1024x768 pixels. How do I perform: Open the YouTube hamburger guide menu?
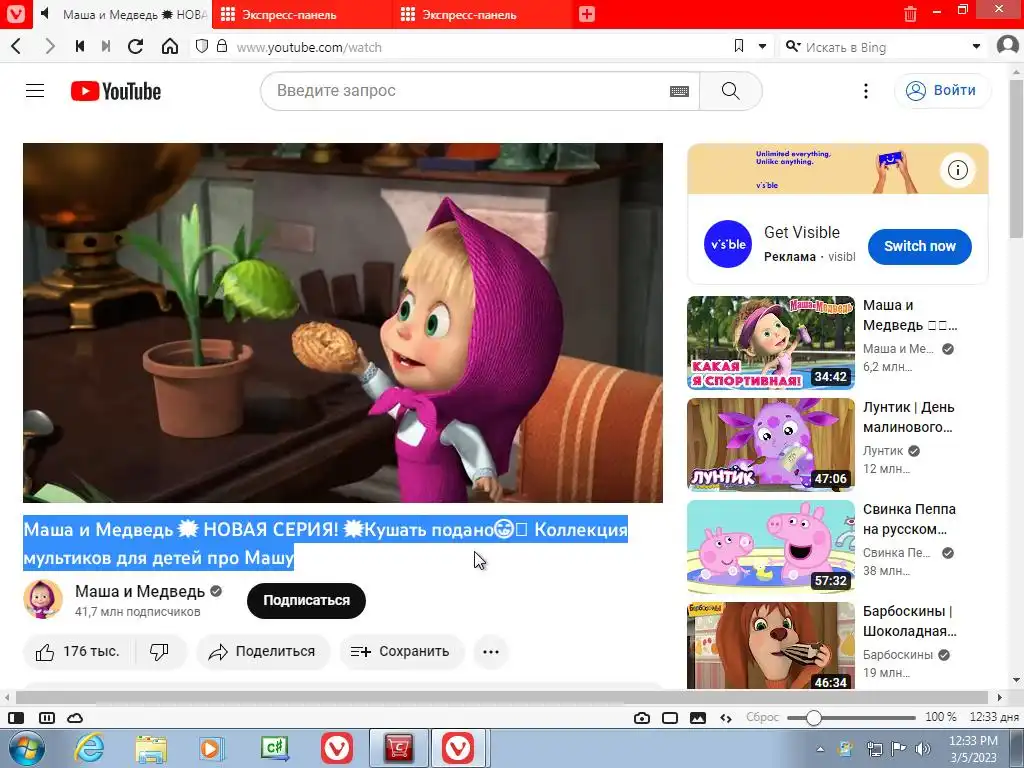pos(35,91)
